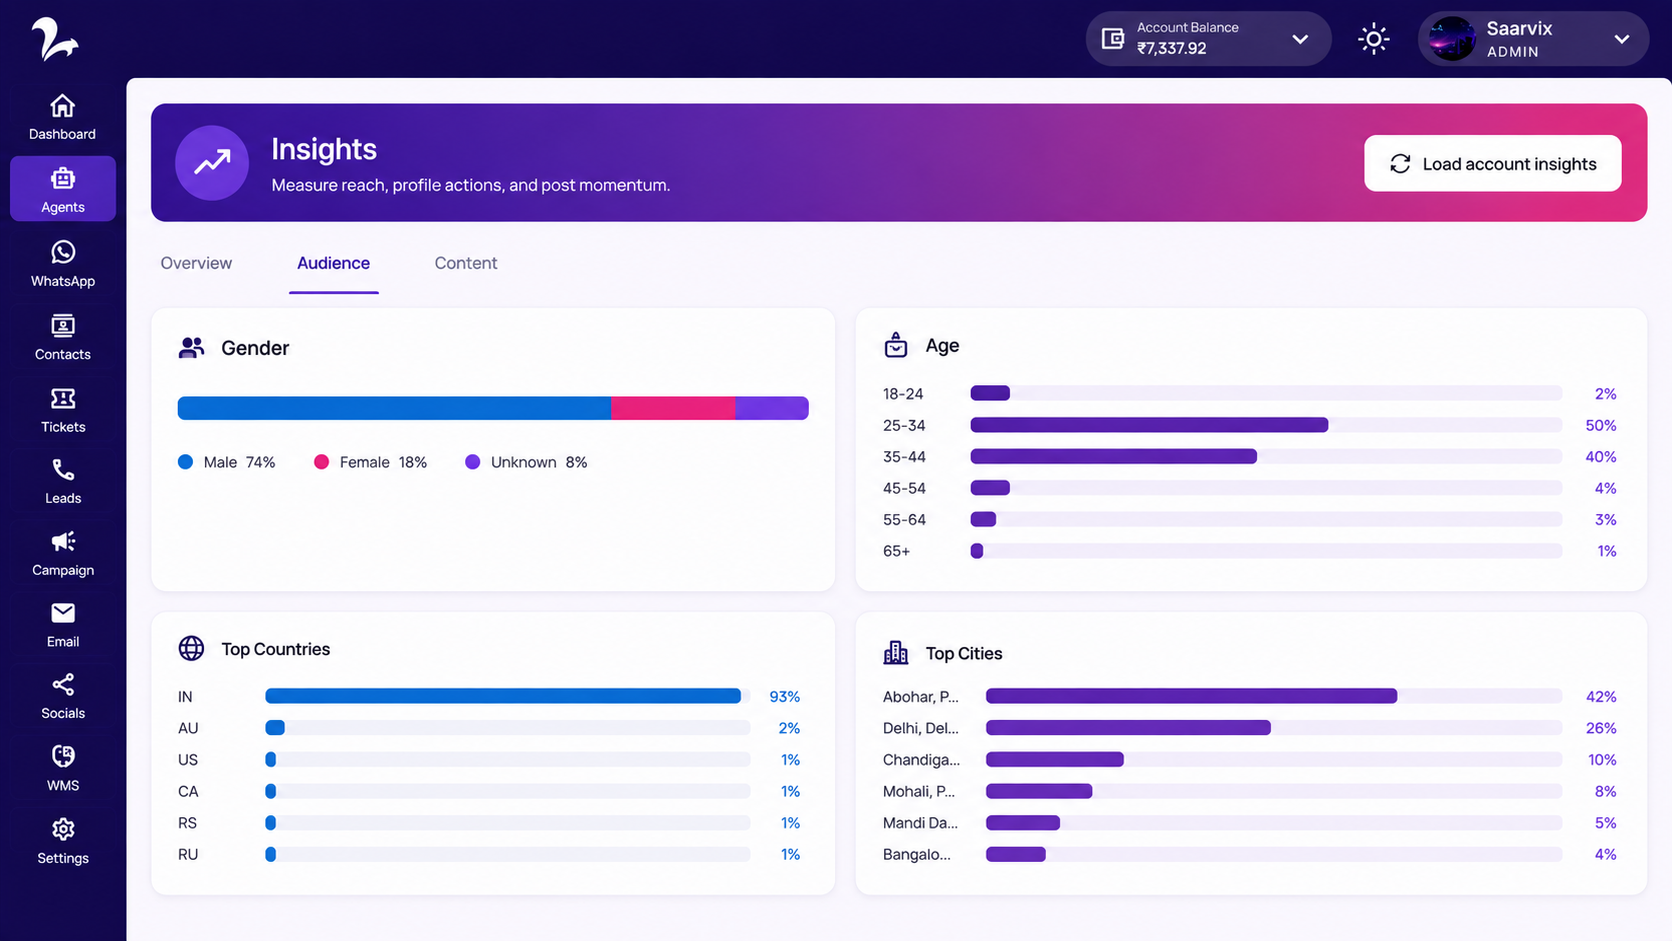This screenshot has height=941, width=1672.
Task: Switch to the Content tab
Action: 466,263
